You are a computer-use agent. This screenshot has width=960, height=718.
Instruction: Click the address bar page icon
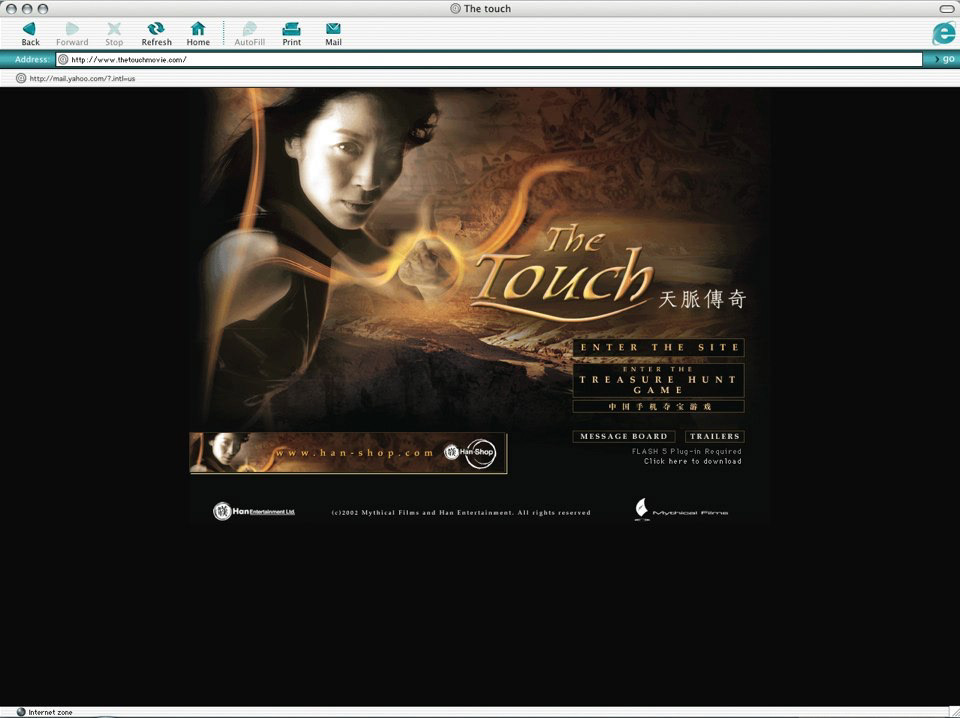tap(63, 59)
